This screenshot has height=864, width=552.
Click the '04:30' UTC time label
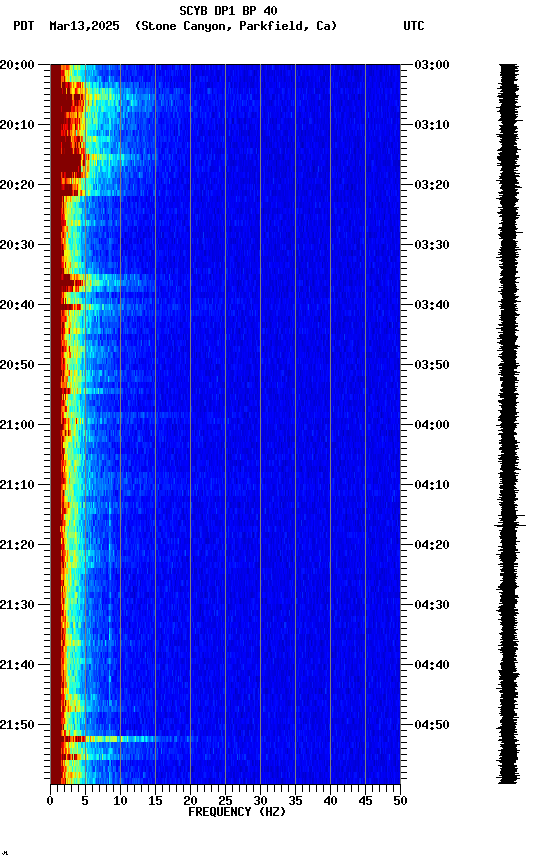432,606
